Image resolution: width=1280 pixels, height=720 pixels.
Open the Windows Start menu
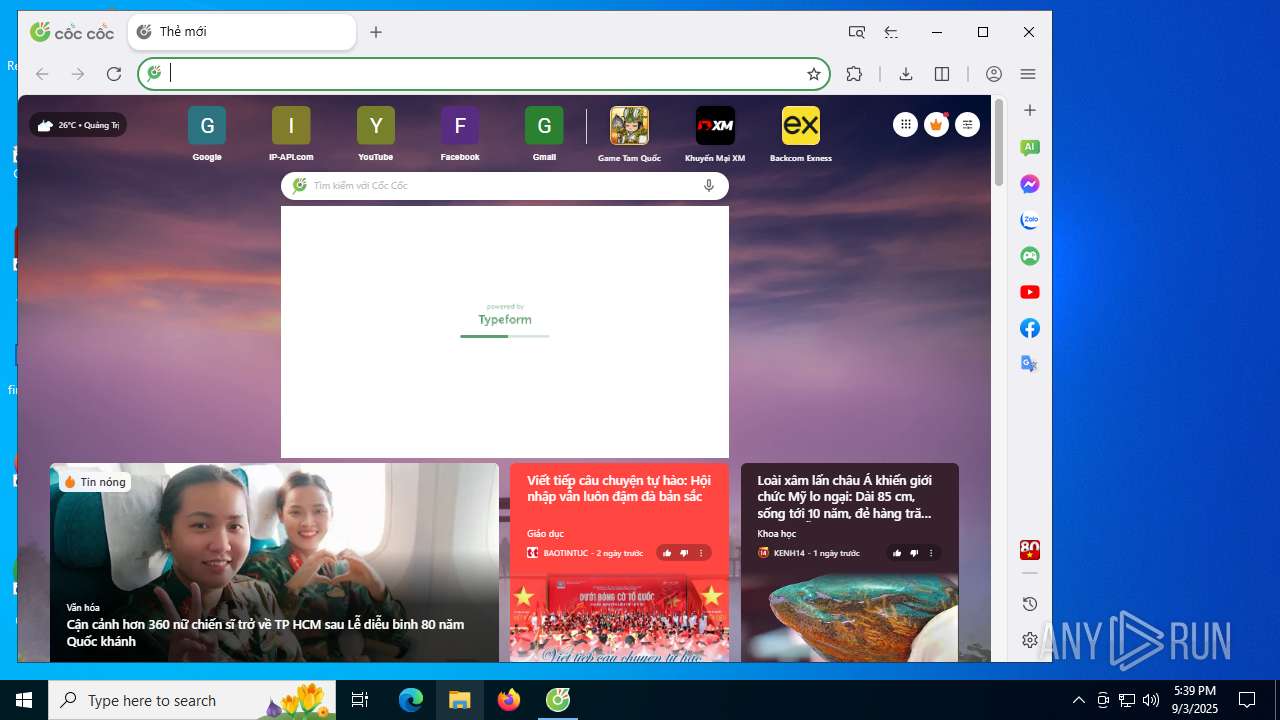pyautogui.click(x=24, y=700)
